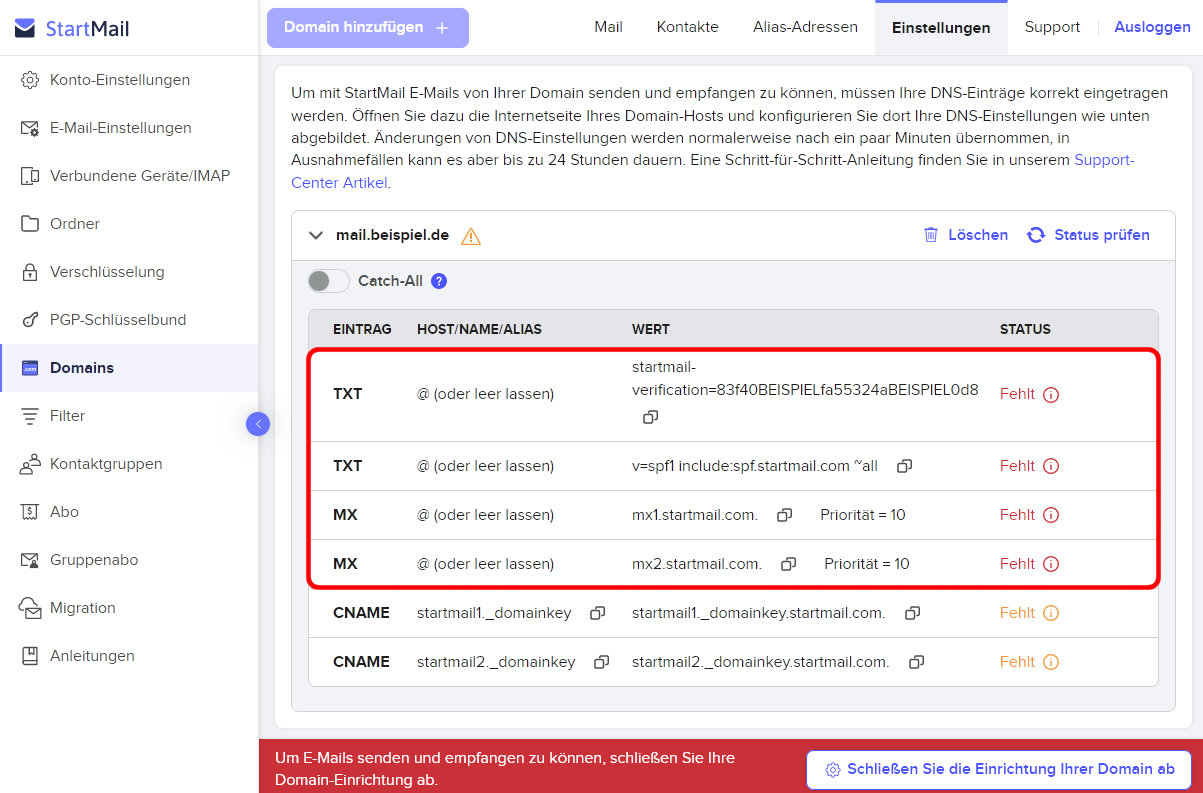The width and height of the screenshot is (1203, 793).
Task: Toggle the Catch-All switch
Action: pyautogui.click(x=328, y=281)
